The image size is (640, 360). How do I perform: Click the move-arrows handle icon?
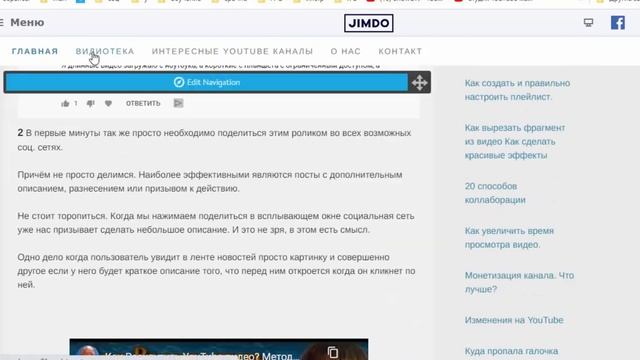[419, 82]
